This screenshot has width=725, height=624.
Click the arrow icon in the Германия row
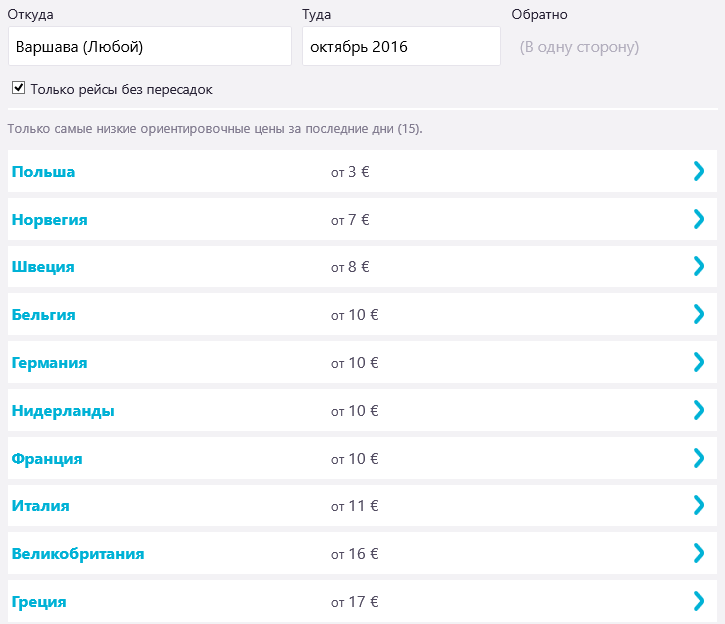point(699,362)
